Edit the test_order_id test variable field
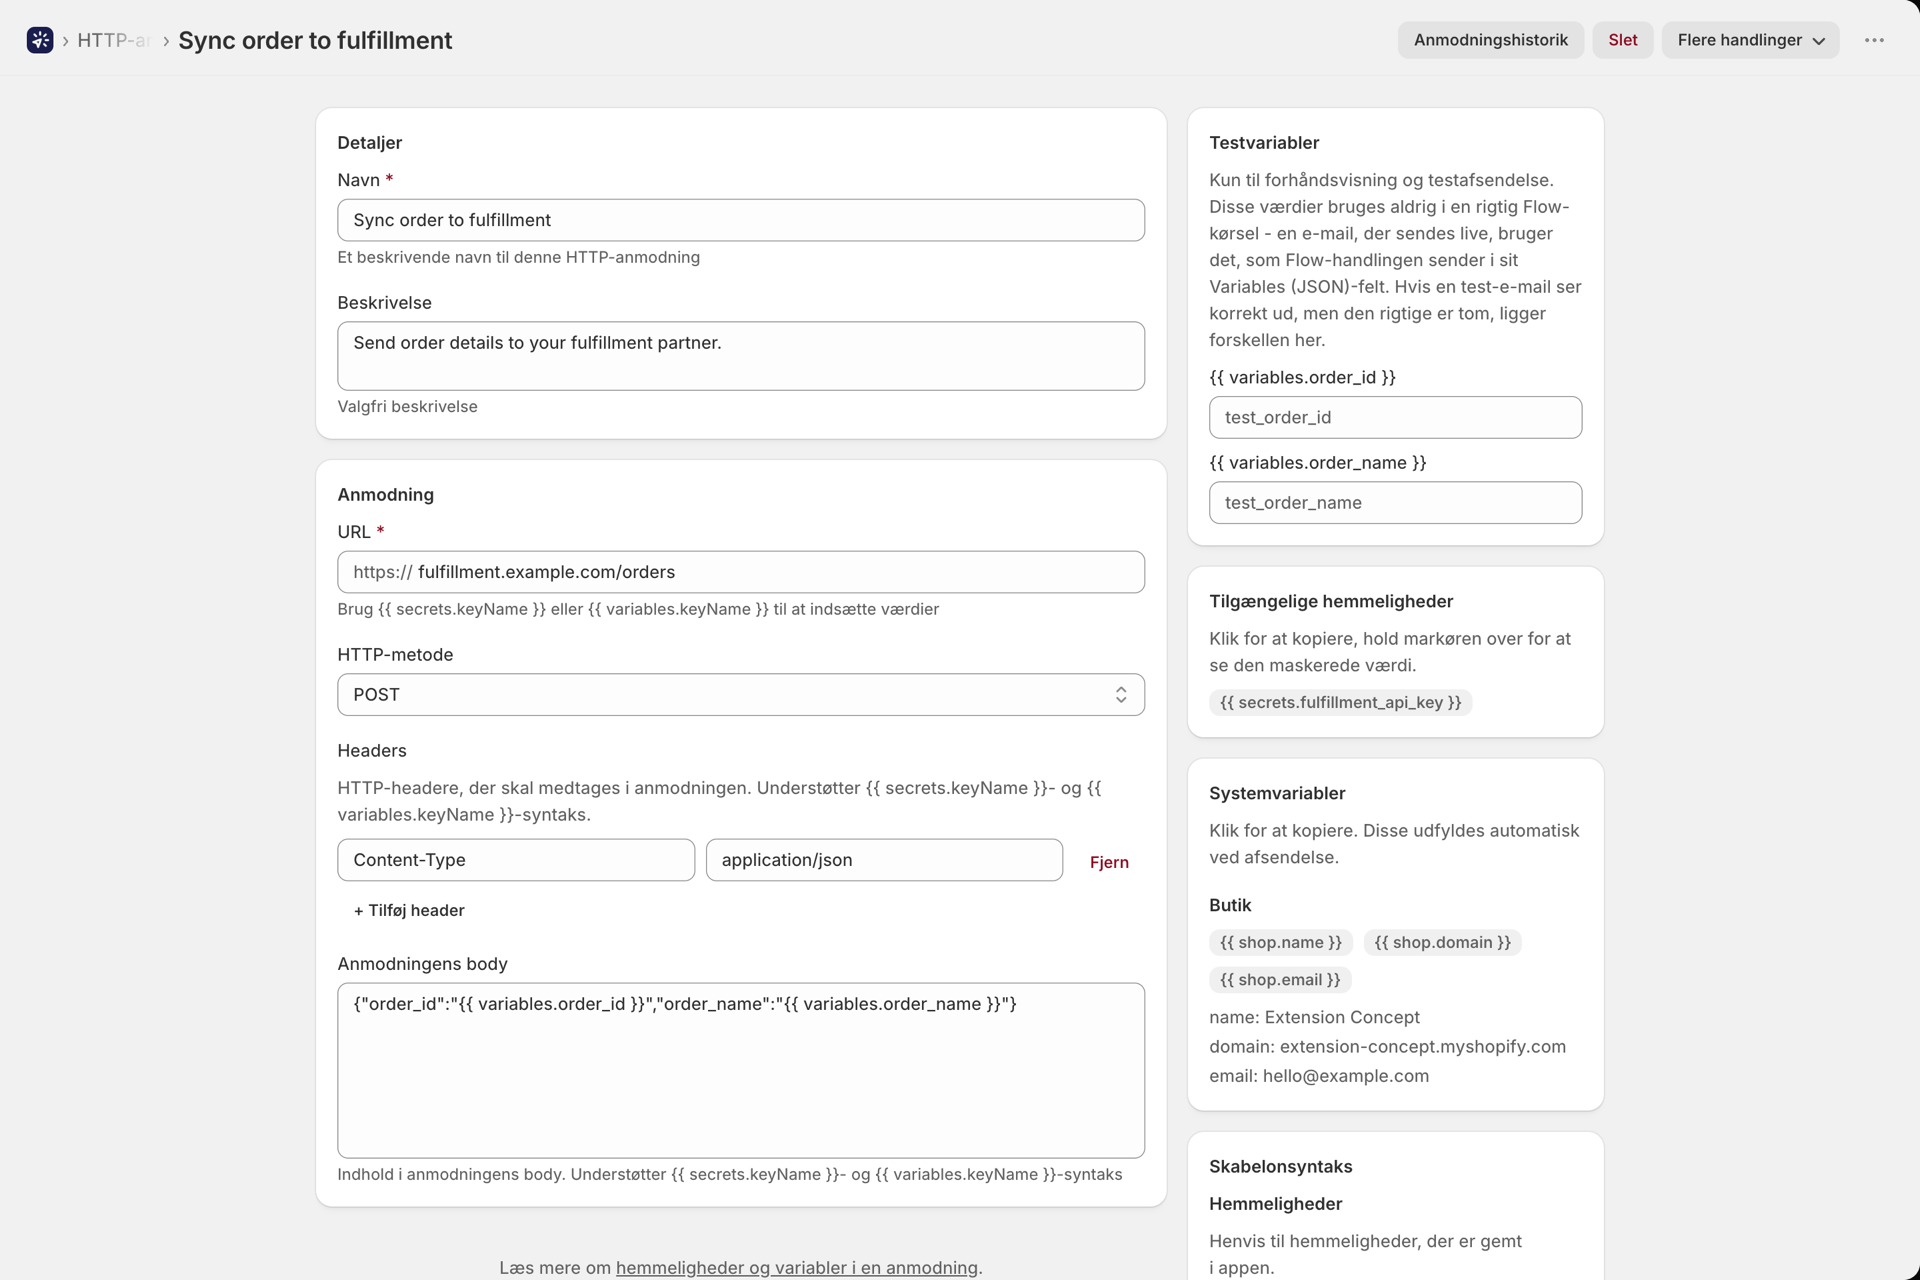1920x1280 pixels. tap(1395, 417)
